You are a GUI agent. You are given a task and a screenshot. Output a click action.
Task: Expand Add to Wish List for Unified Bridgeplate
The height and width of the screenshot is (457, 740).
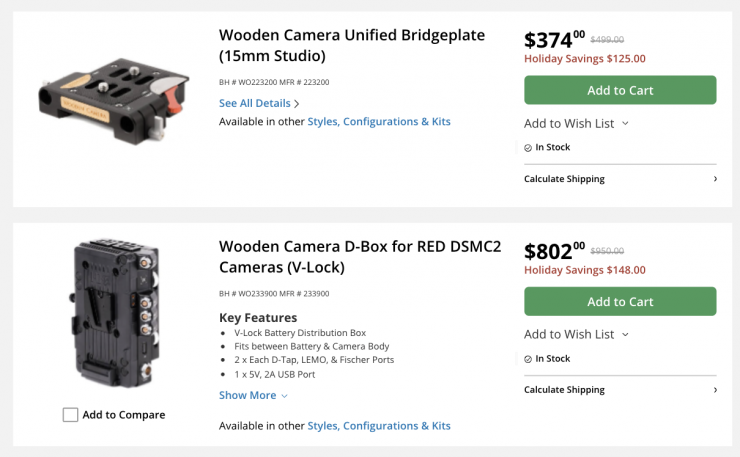(x=576, y=123)
